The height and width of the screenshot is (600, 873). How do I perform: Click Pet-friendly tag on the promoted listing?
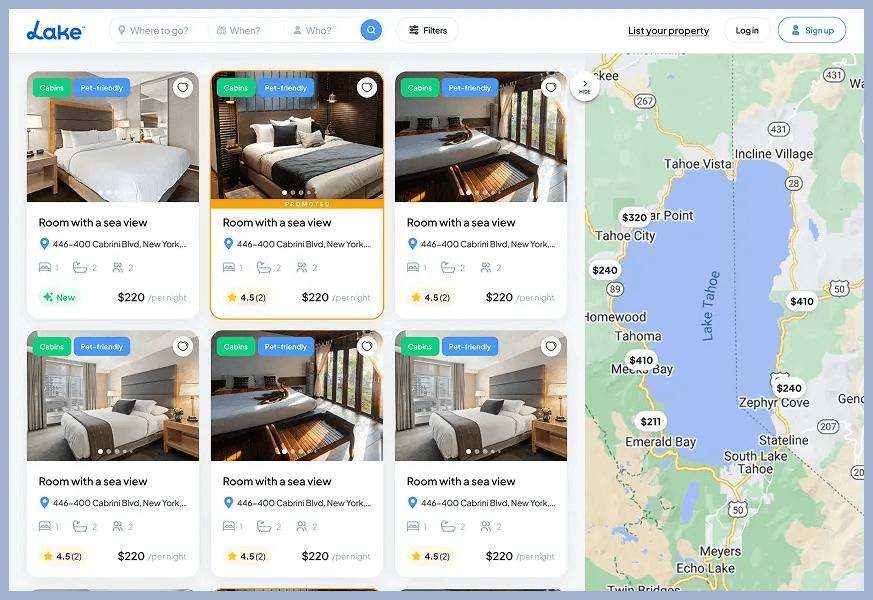[x=286, y=88]
